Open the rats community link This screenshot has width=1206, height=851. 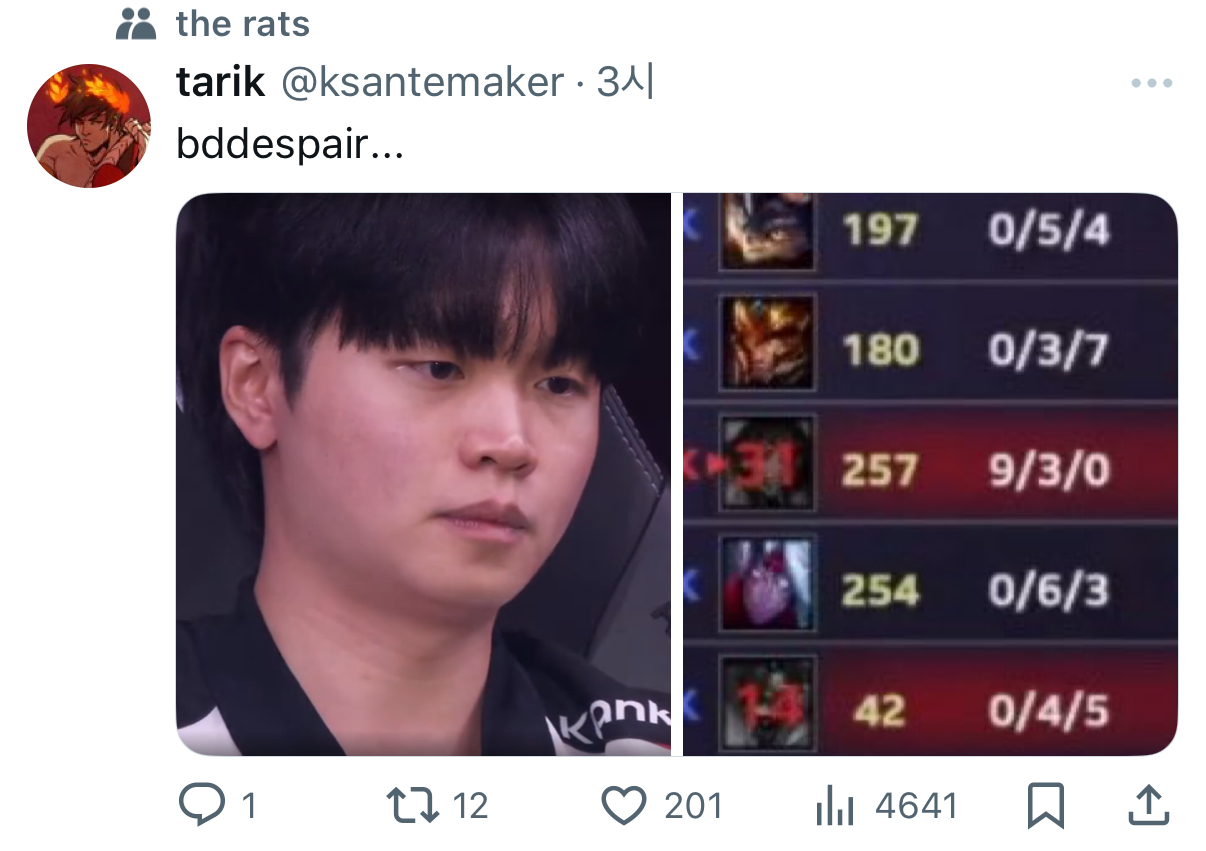coord(243,23)
